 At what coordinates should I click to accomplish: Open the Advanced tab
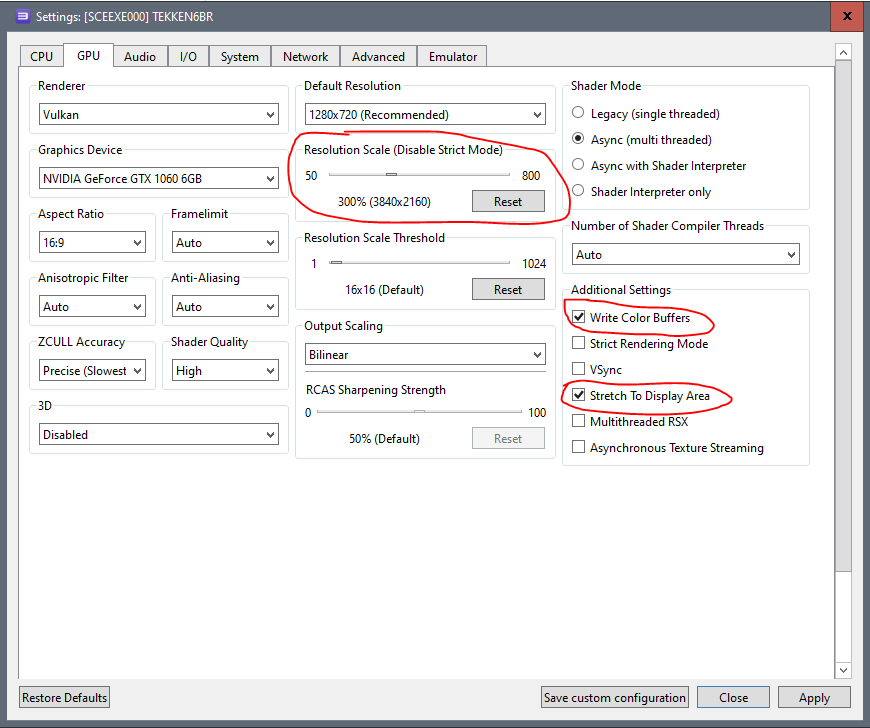(378, 57)
